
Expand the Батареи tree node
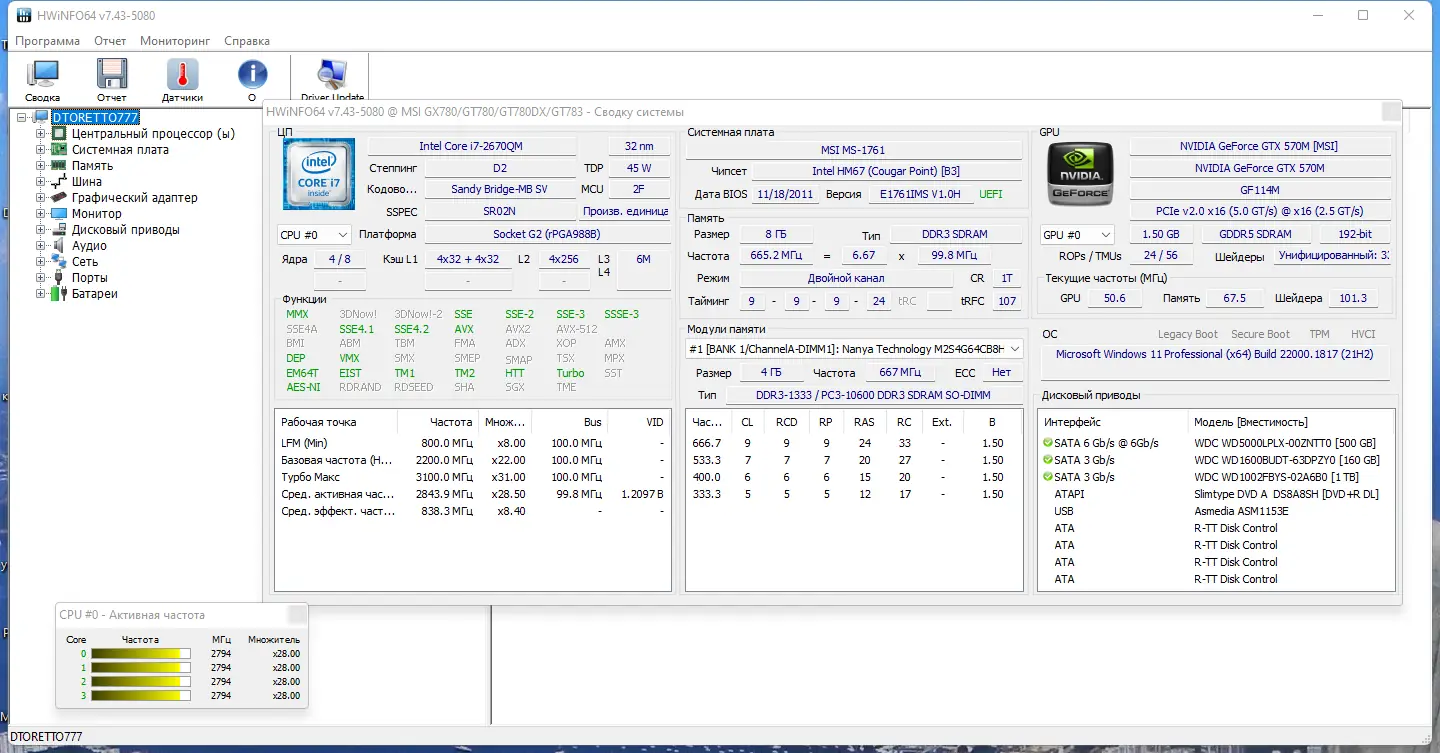41,294
